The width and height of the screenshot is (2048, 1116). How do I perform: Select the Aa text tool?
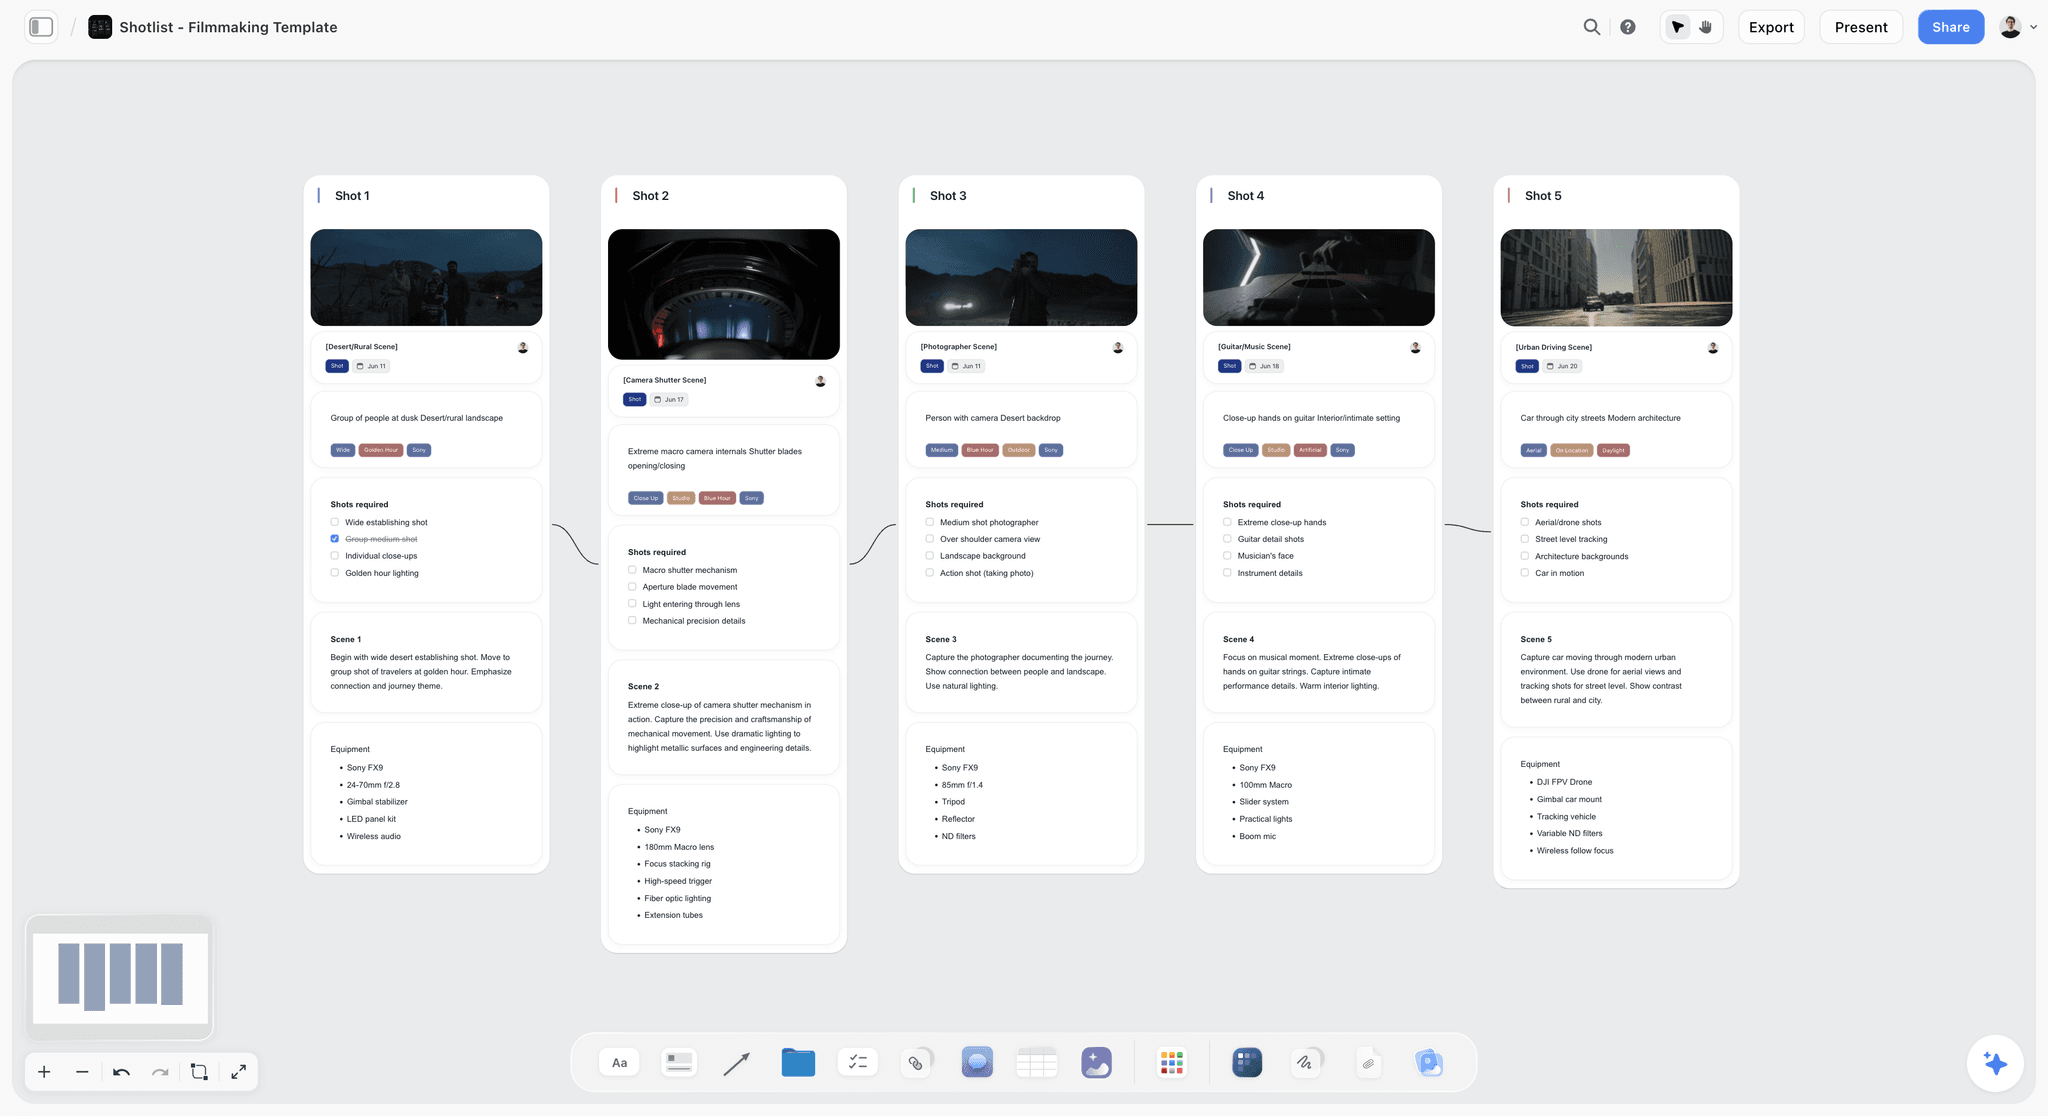coord(619,1062)
